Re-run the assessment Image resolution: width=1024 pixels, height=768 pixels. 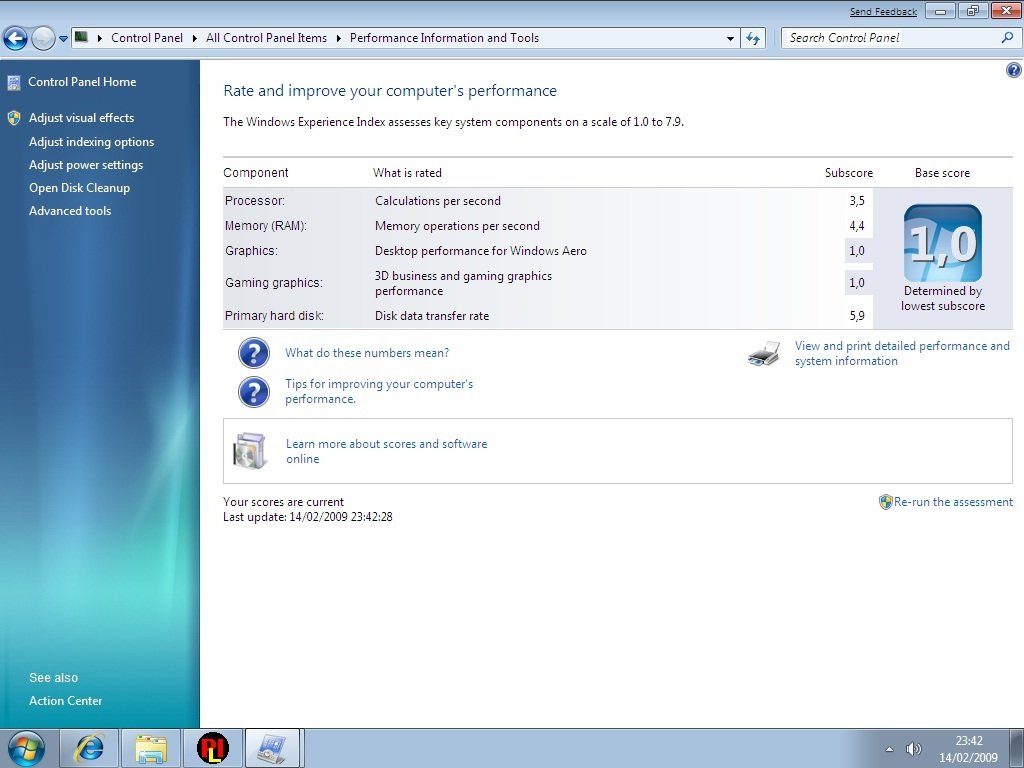(x=953, y=502)
